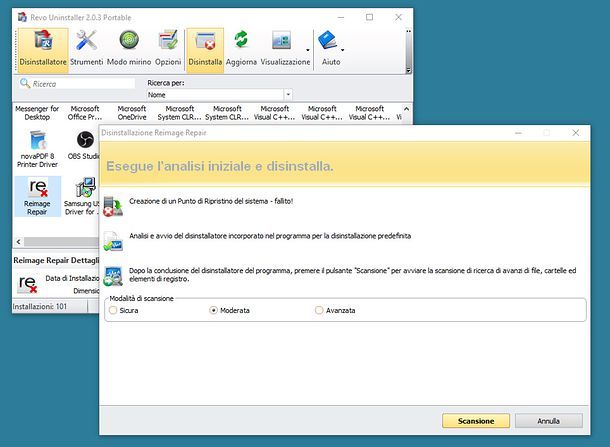Click the horizontal scrollbar left arrow
610x447 pixels.
(18, 242)
